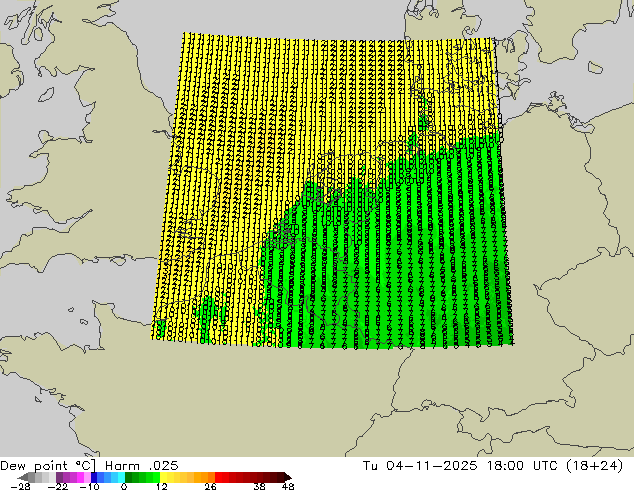Click the yellow swatch in the legend
Image resolution: width=634 pixels, height=490 pixels.
pos(163,477)
